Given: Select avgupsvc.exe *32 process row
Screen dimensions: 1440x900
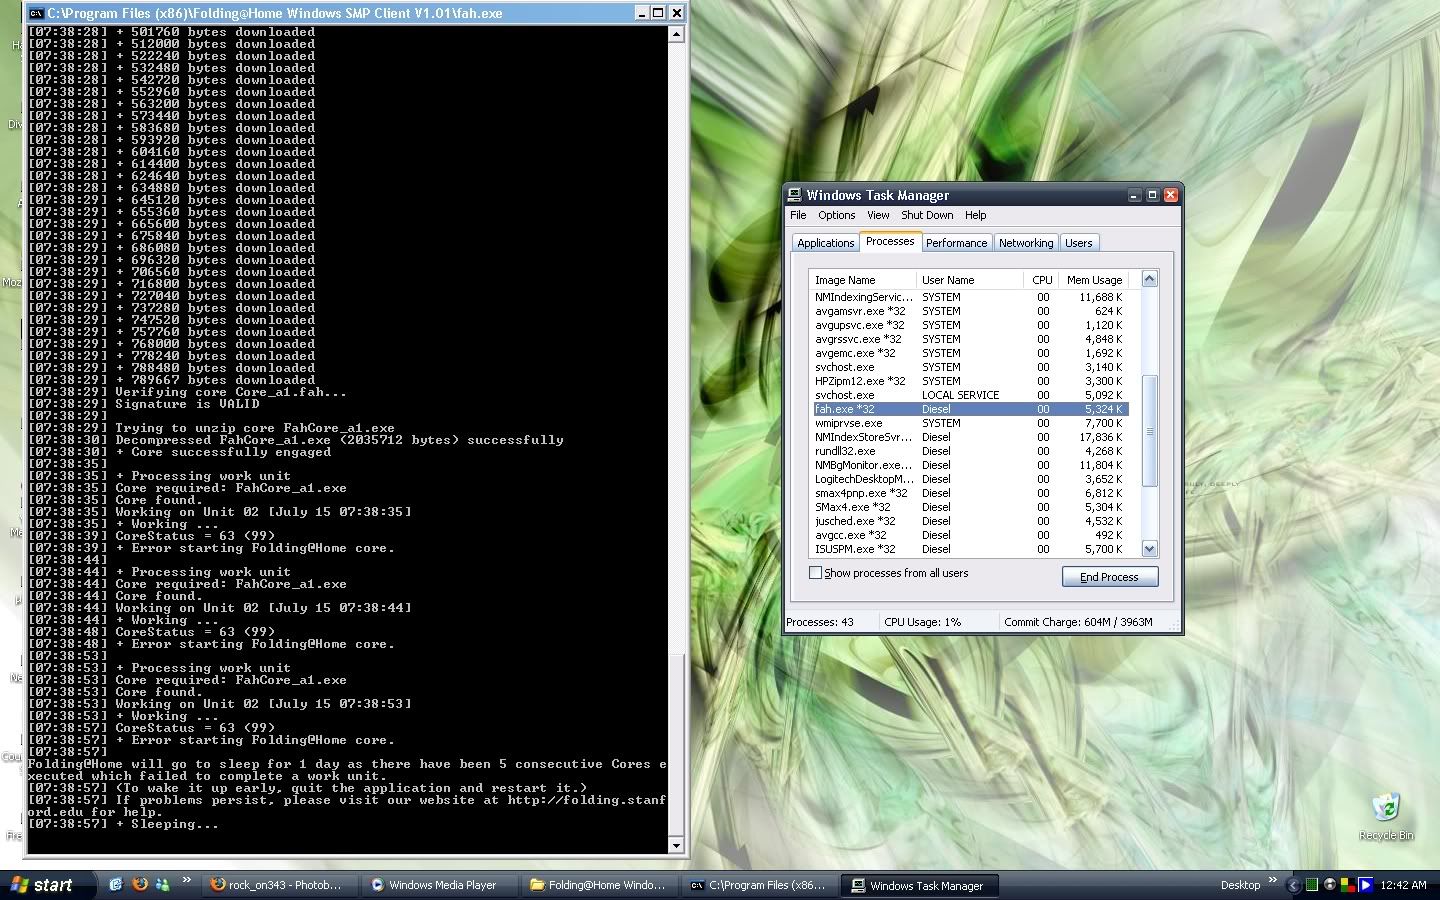Looking at the screenshot, I should pyautogui.click(x=970, y=325).
